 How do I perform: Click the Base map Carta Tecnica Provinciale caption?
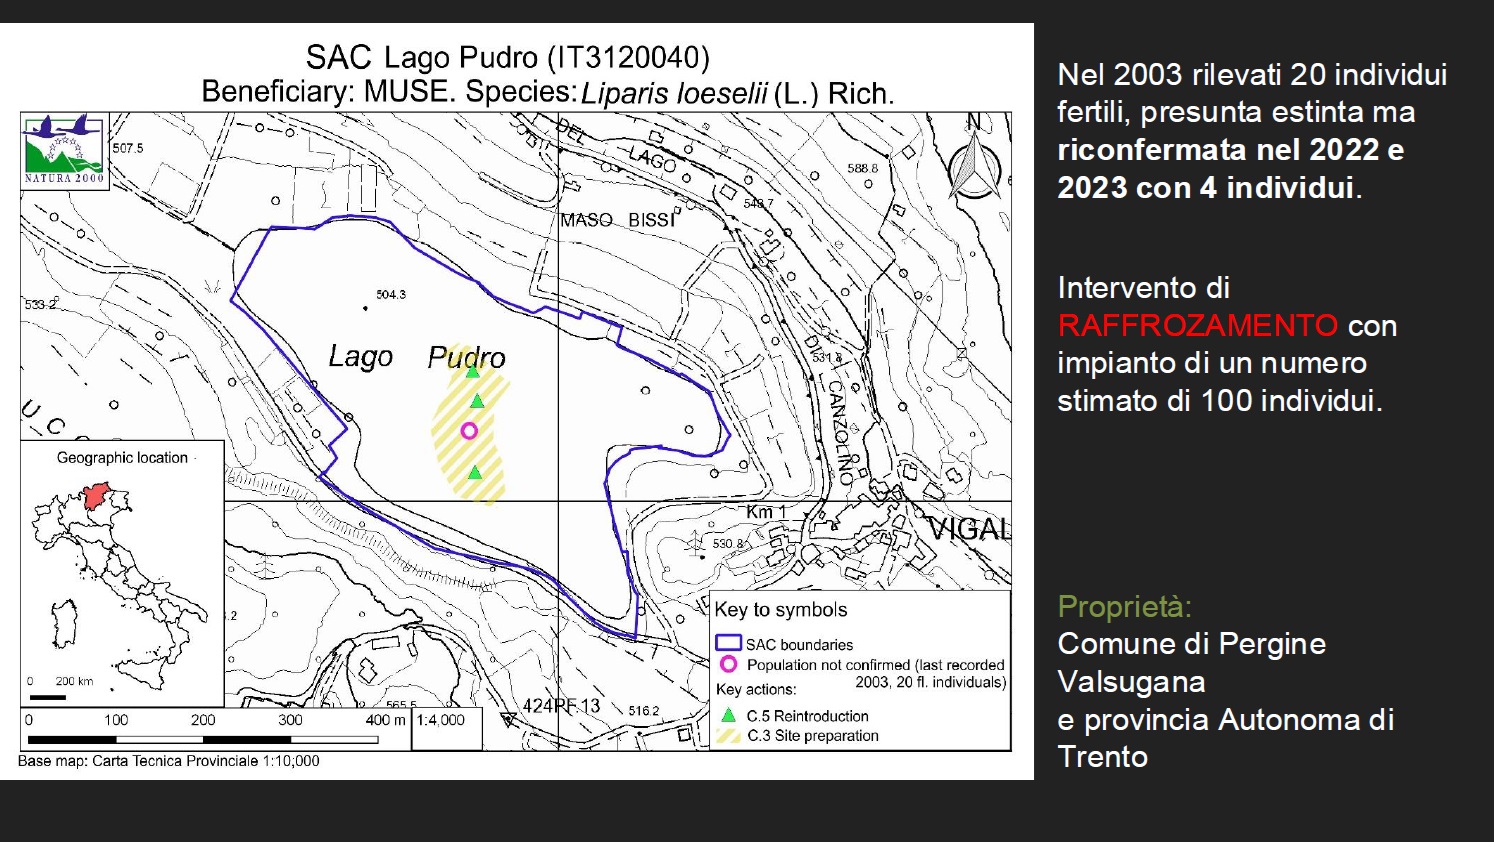pos(169,761)
